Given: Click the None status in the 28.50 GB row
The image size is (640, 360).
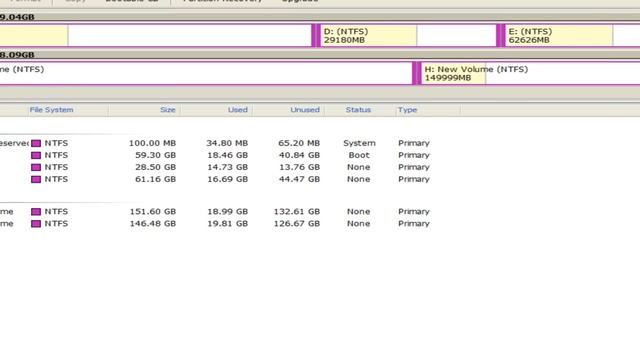Looking at the screenshot, I should (x=358, y=167).
